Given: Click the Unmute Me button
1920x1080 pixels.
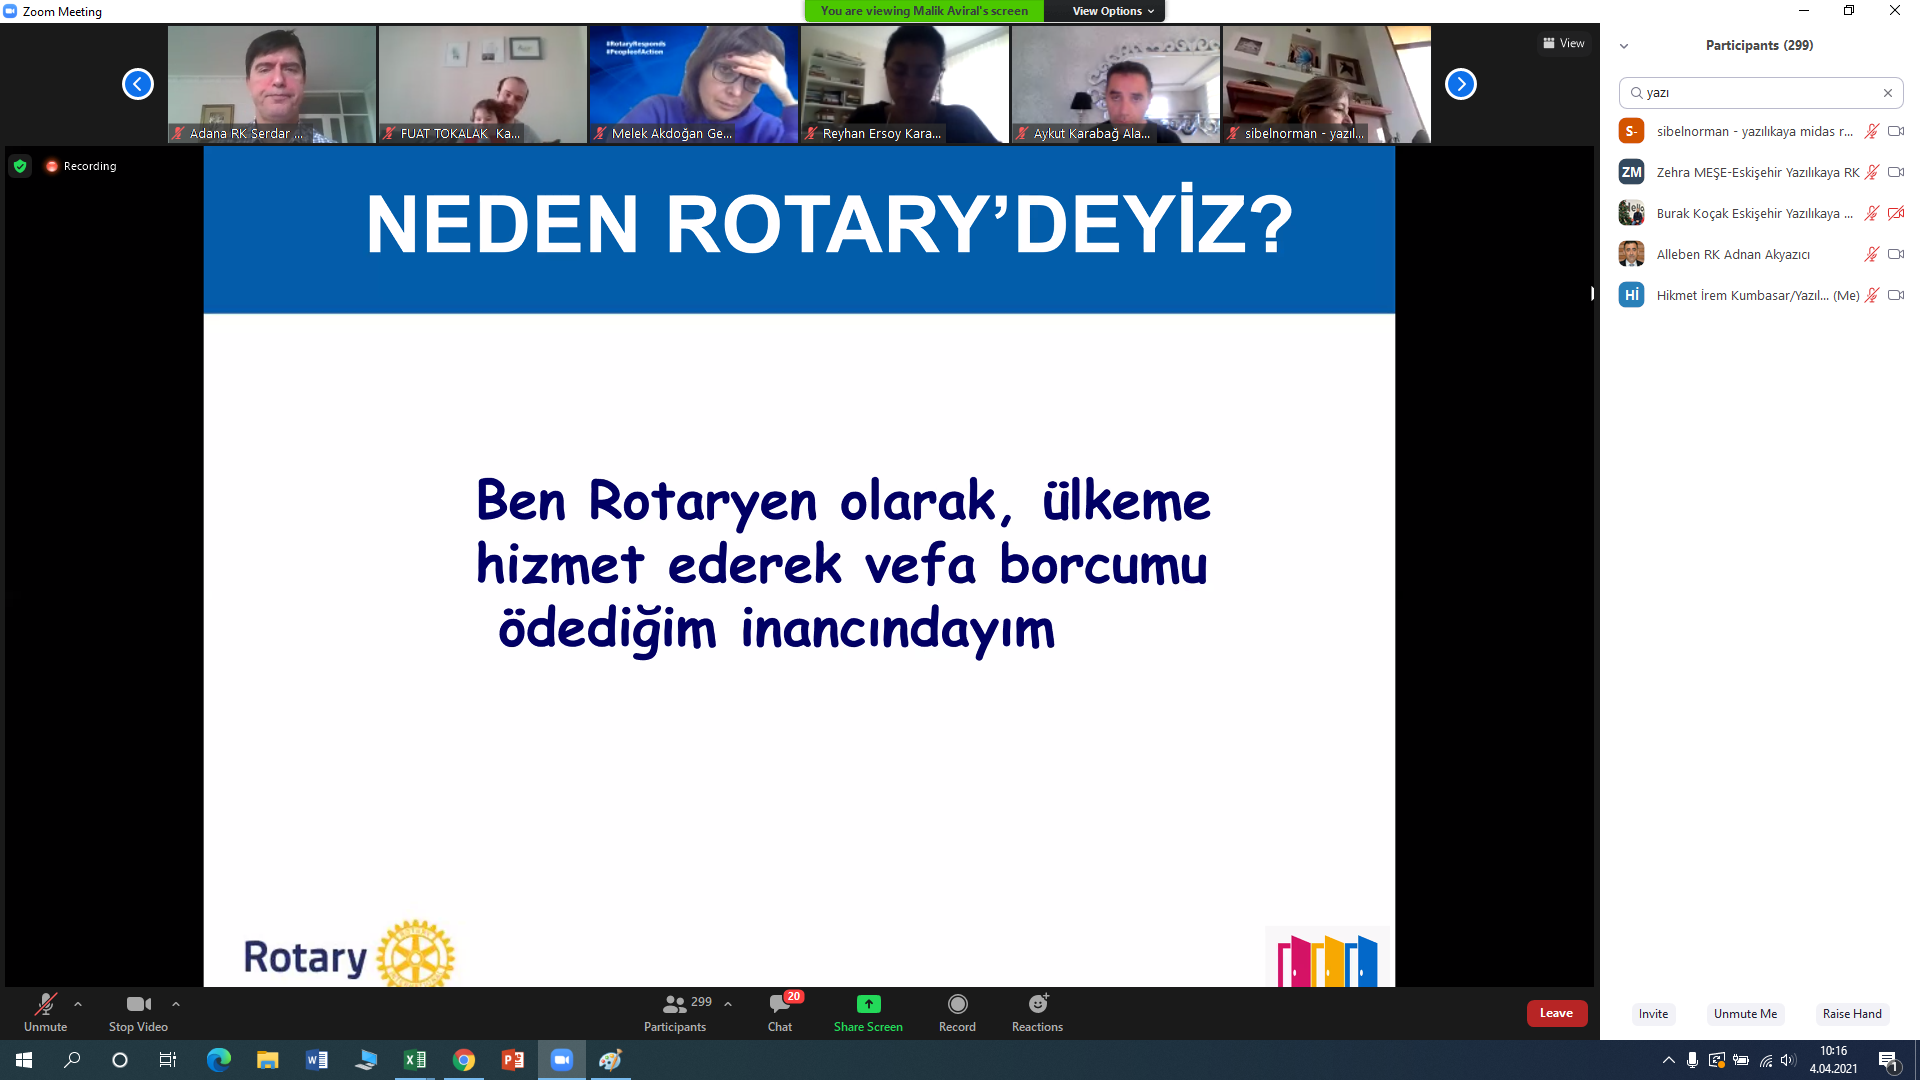Looking at the screenshot, I should pos(1745,1014).
